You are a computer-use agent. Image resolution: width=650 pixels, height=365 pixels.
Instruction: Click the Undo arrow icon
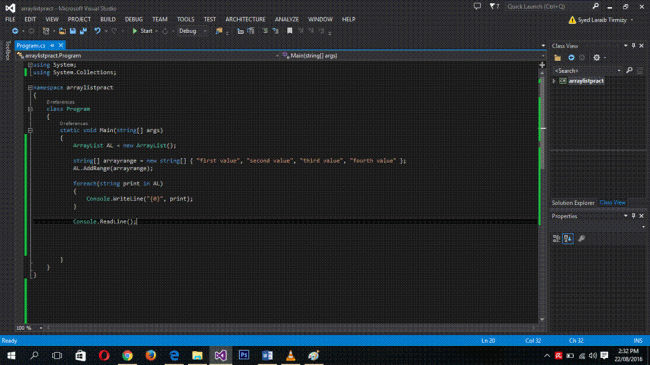click(x=97, y=31)
